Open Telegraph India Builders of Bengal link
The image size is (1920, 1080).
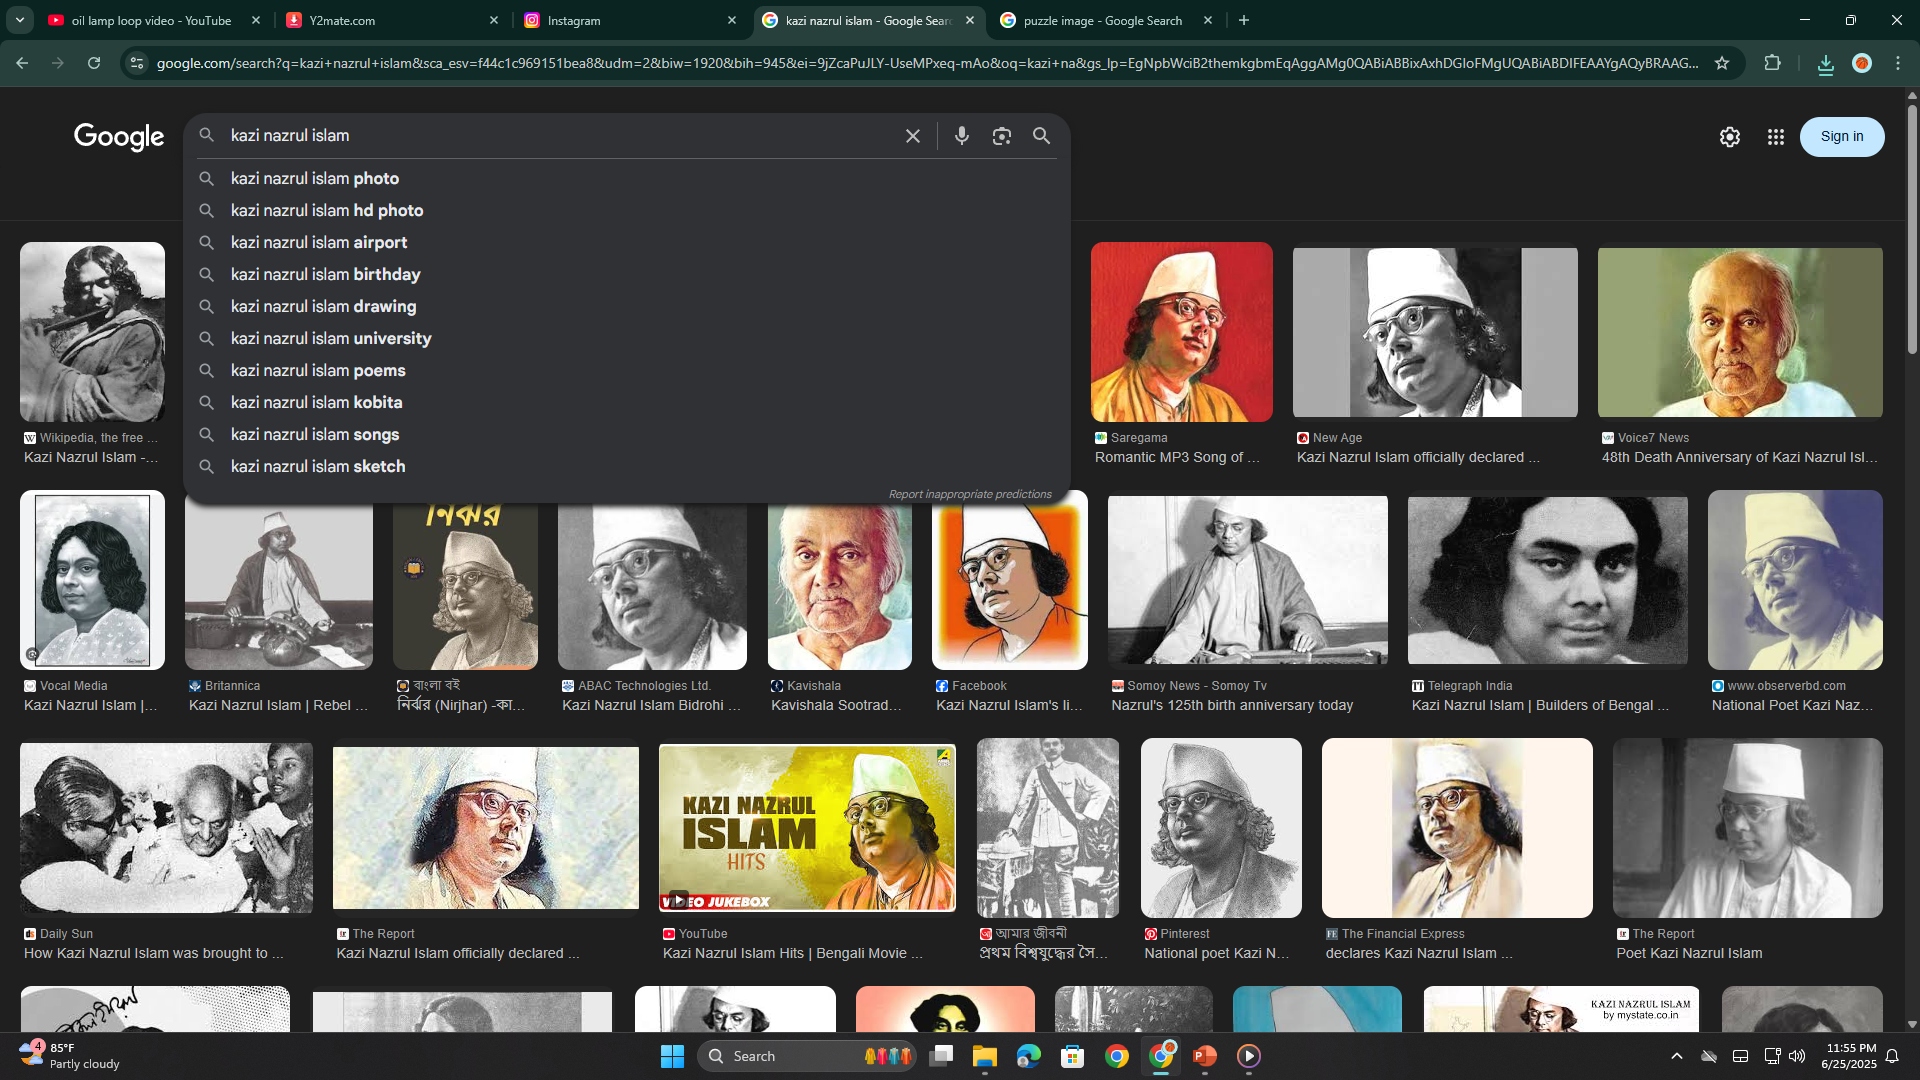pos(1540,705)
